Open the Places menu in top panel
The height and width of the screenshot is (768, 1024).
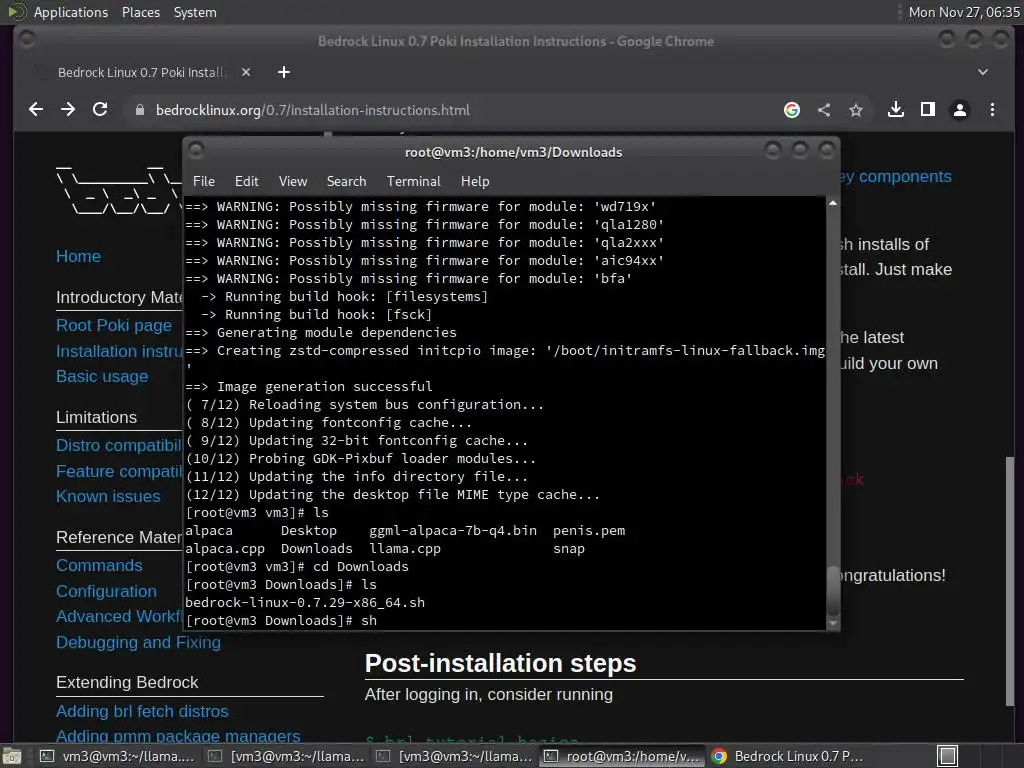click(141, 12)
